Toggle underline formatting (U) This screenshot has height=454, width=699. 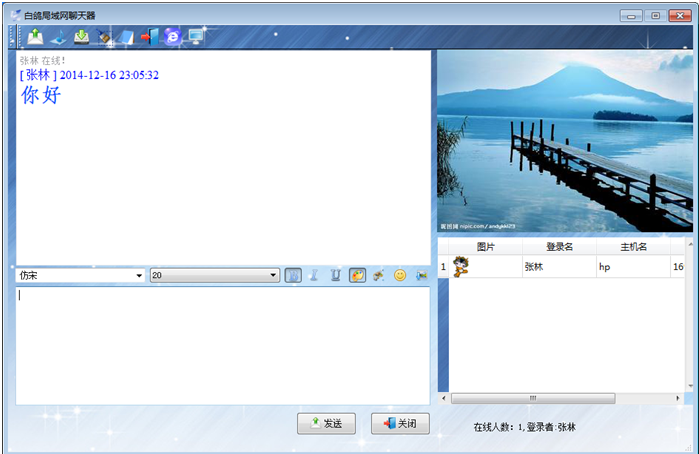(x=336, y=276)
